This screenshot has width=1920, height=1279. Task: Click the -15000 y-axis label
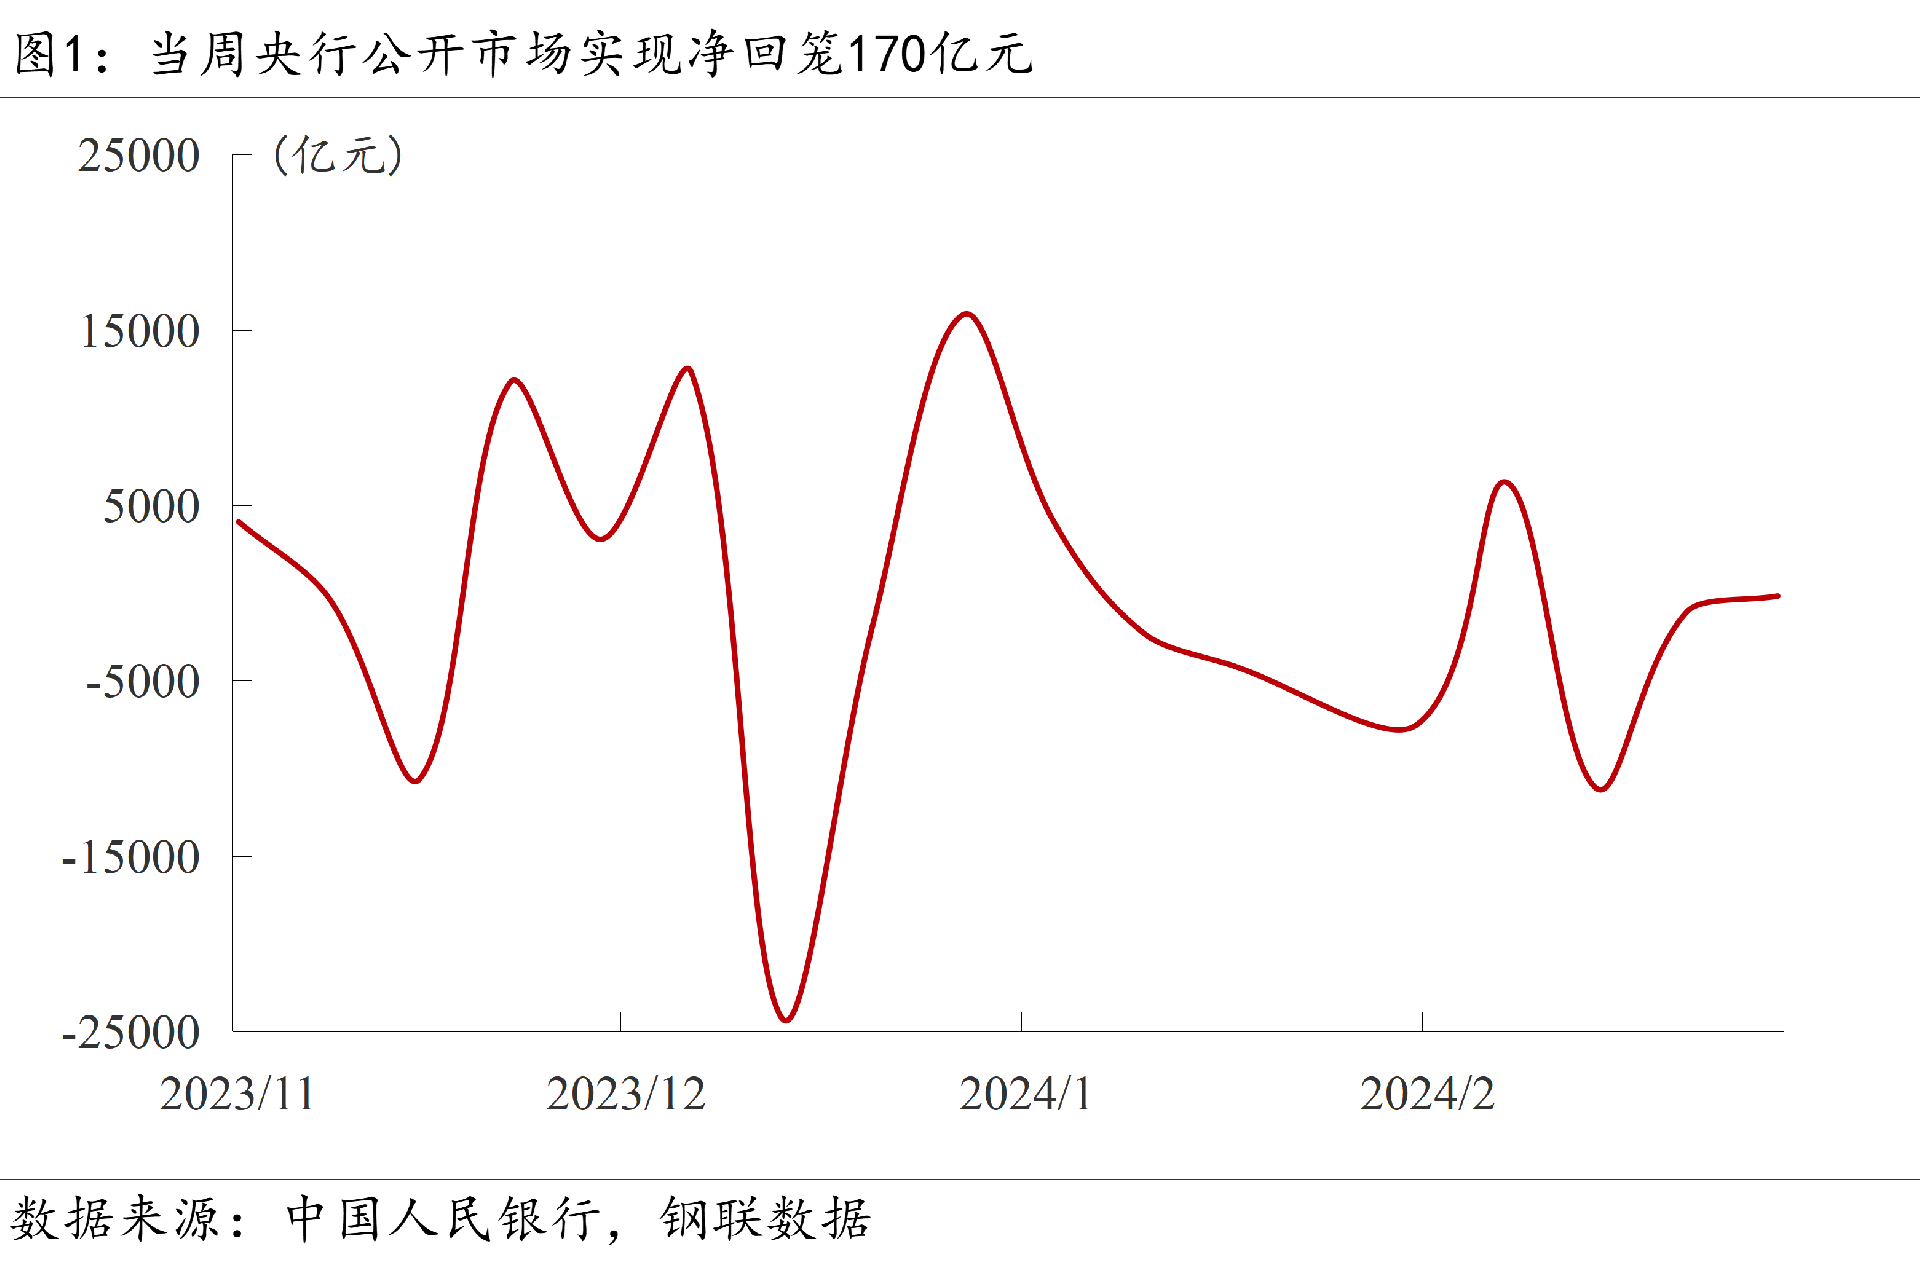tap(131, 857)
